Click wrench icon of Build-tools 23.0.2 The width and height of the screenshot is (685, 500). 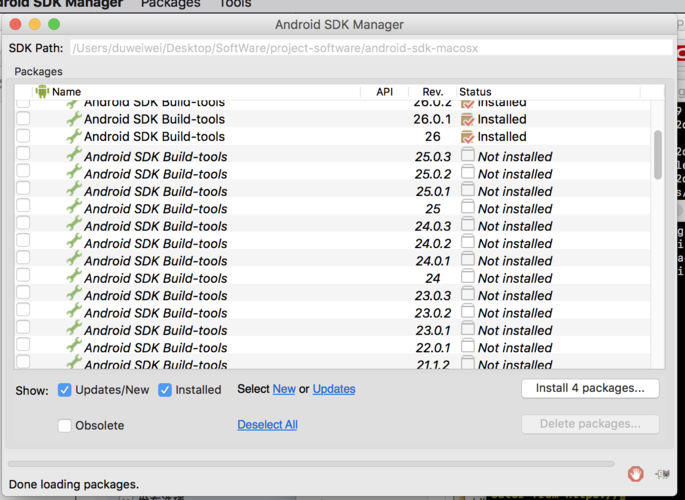pyautogui.click(x=74, y=312)
